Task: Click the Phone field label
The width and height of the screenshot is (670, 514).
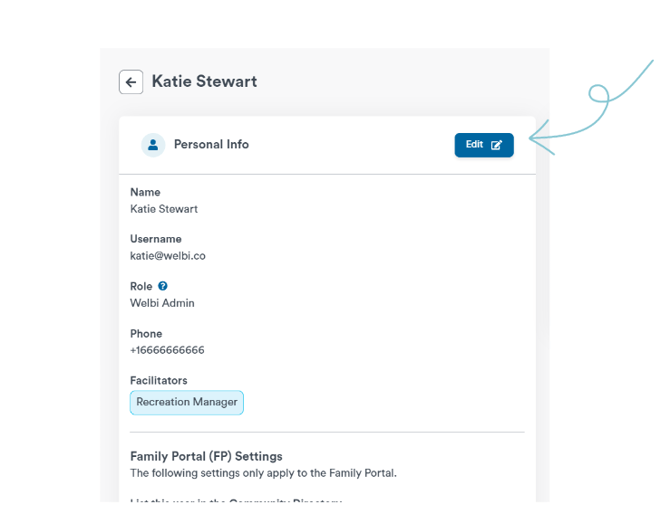Action: (x=146, y=333)
